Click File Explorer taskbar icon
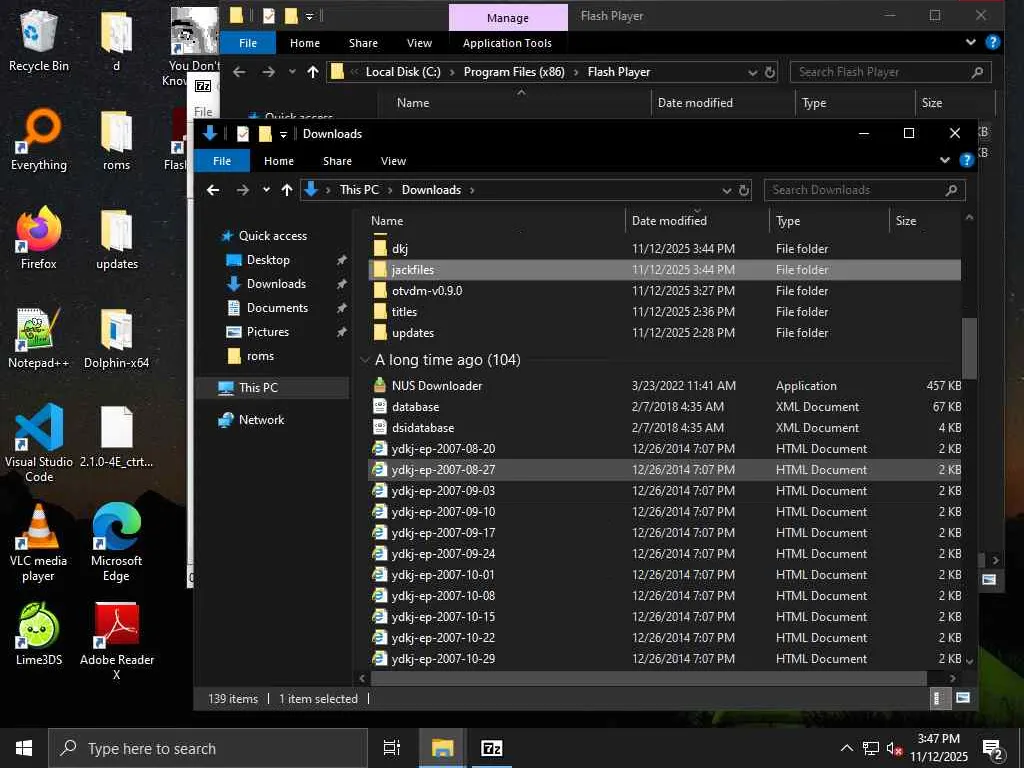 [442, 748]
